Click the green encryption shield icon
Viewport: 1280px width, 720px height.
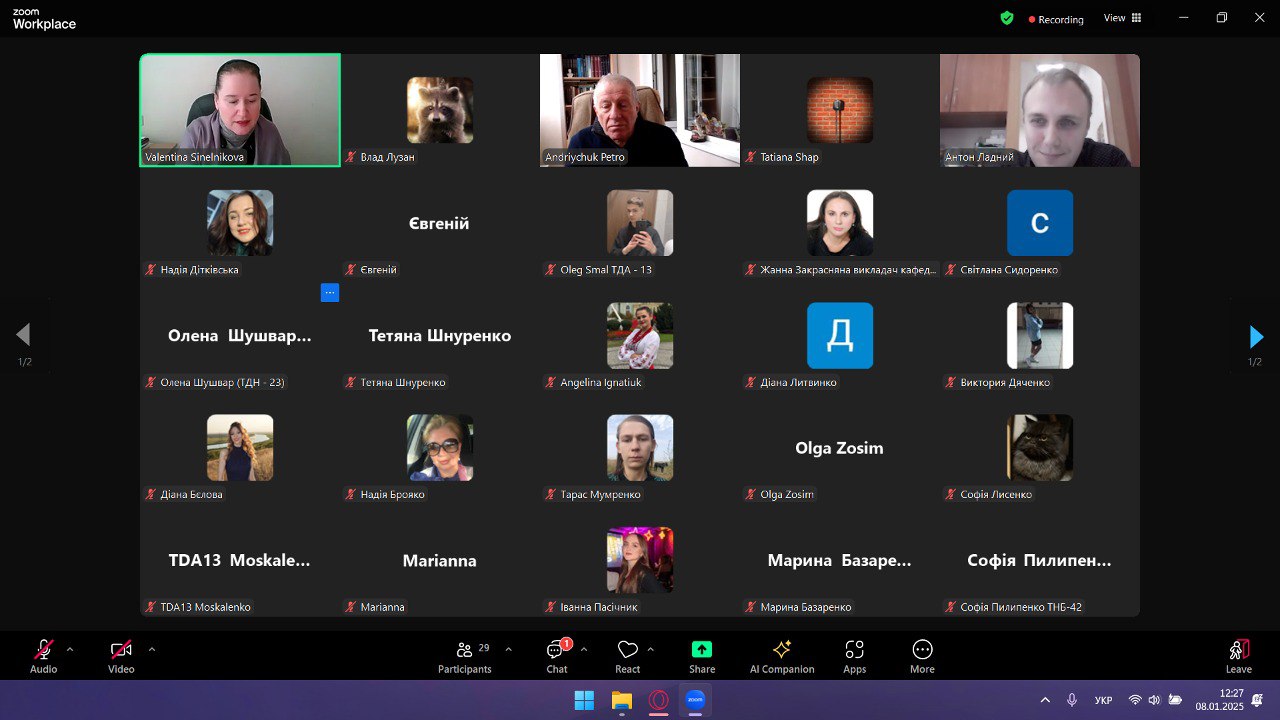click(1007, 18)
